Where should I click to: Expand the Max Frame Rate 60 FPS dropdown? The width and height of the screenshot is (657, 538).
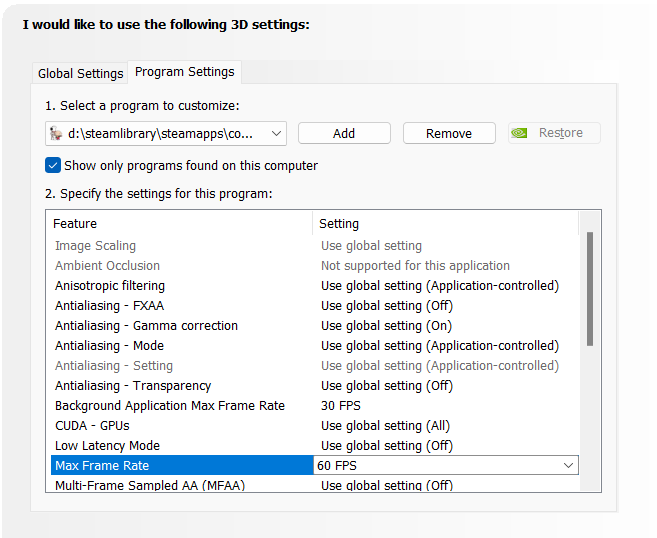pyautogui.click(x=568, y=465)
